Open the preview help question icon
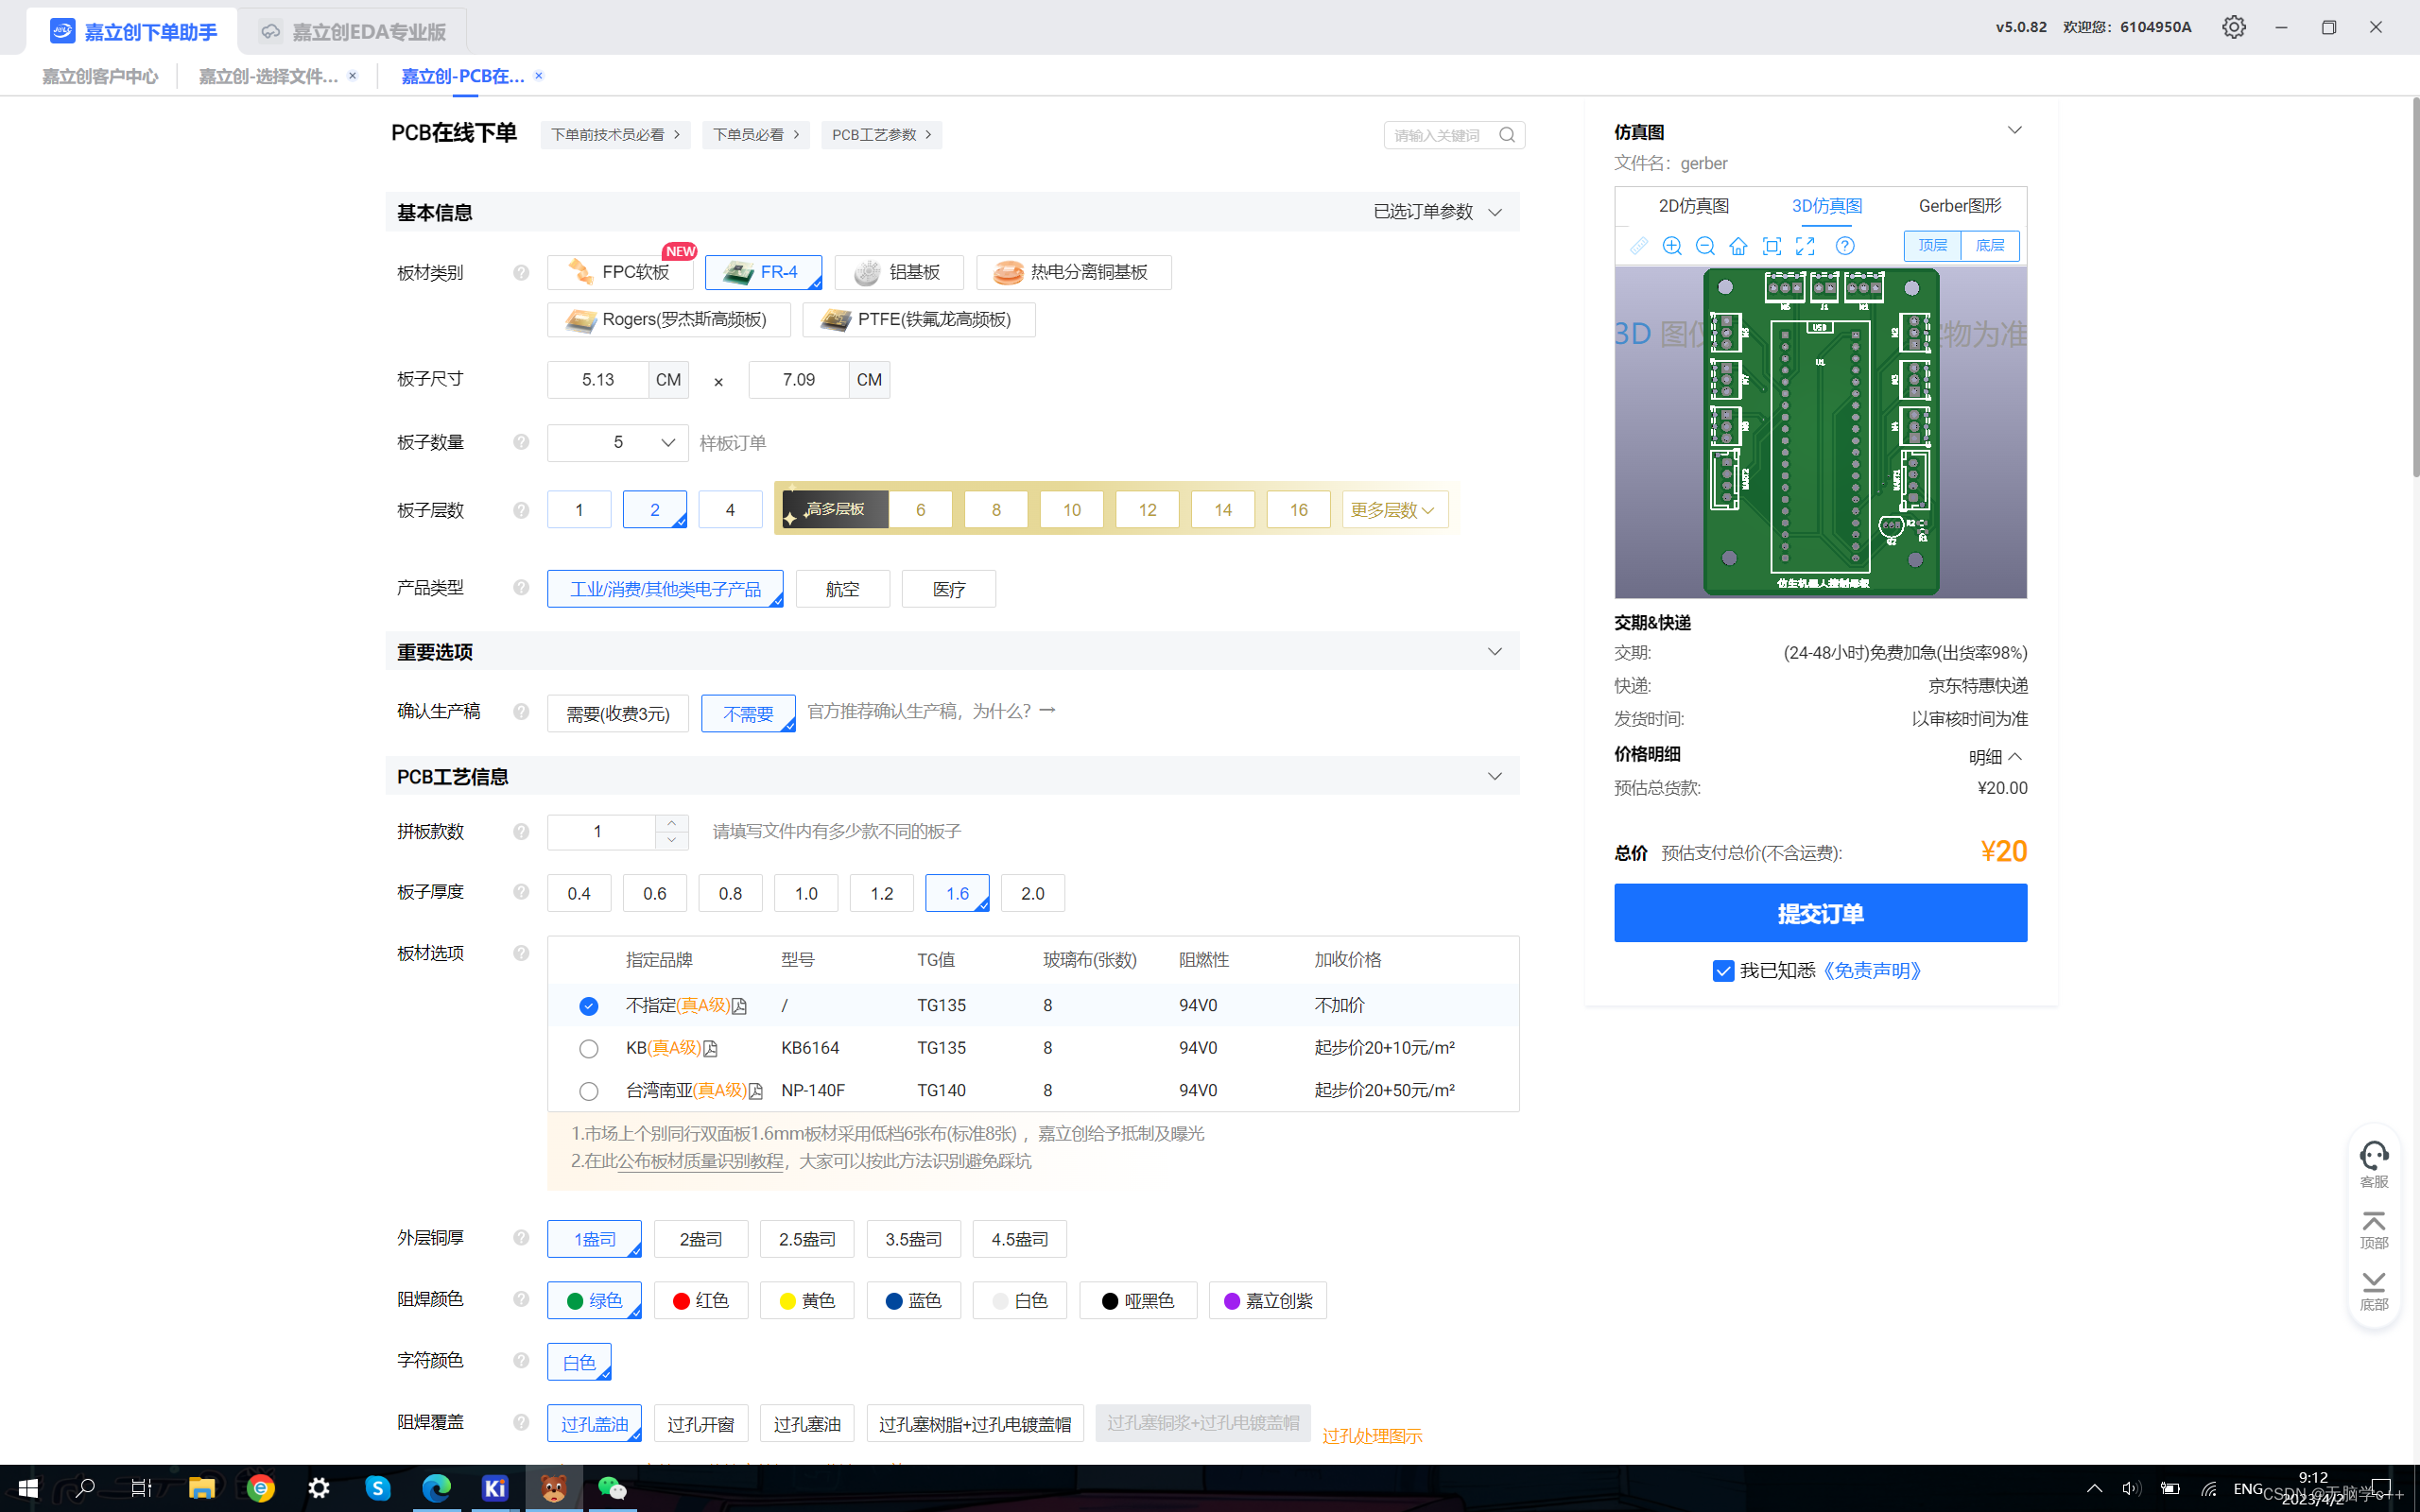The image size is (2420, 1512). (x=1845, y=246)
